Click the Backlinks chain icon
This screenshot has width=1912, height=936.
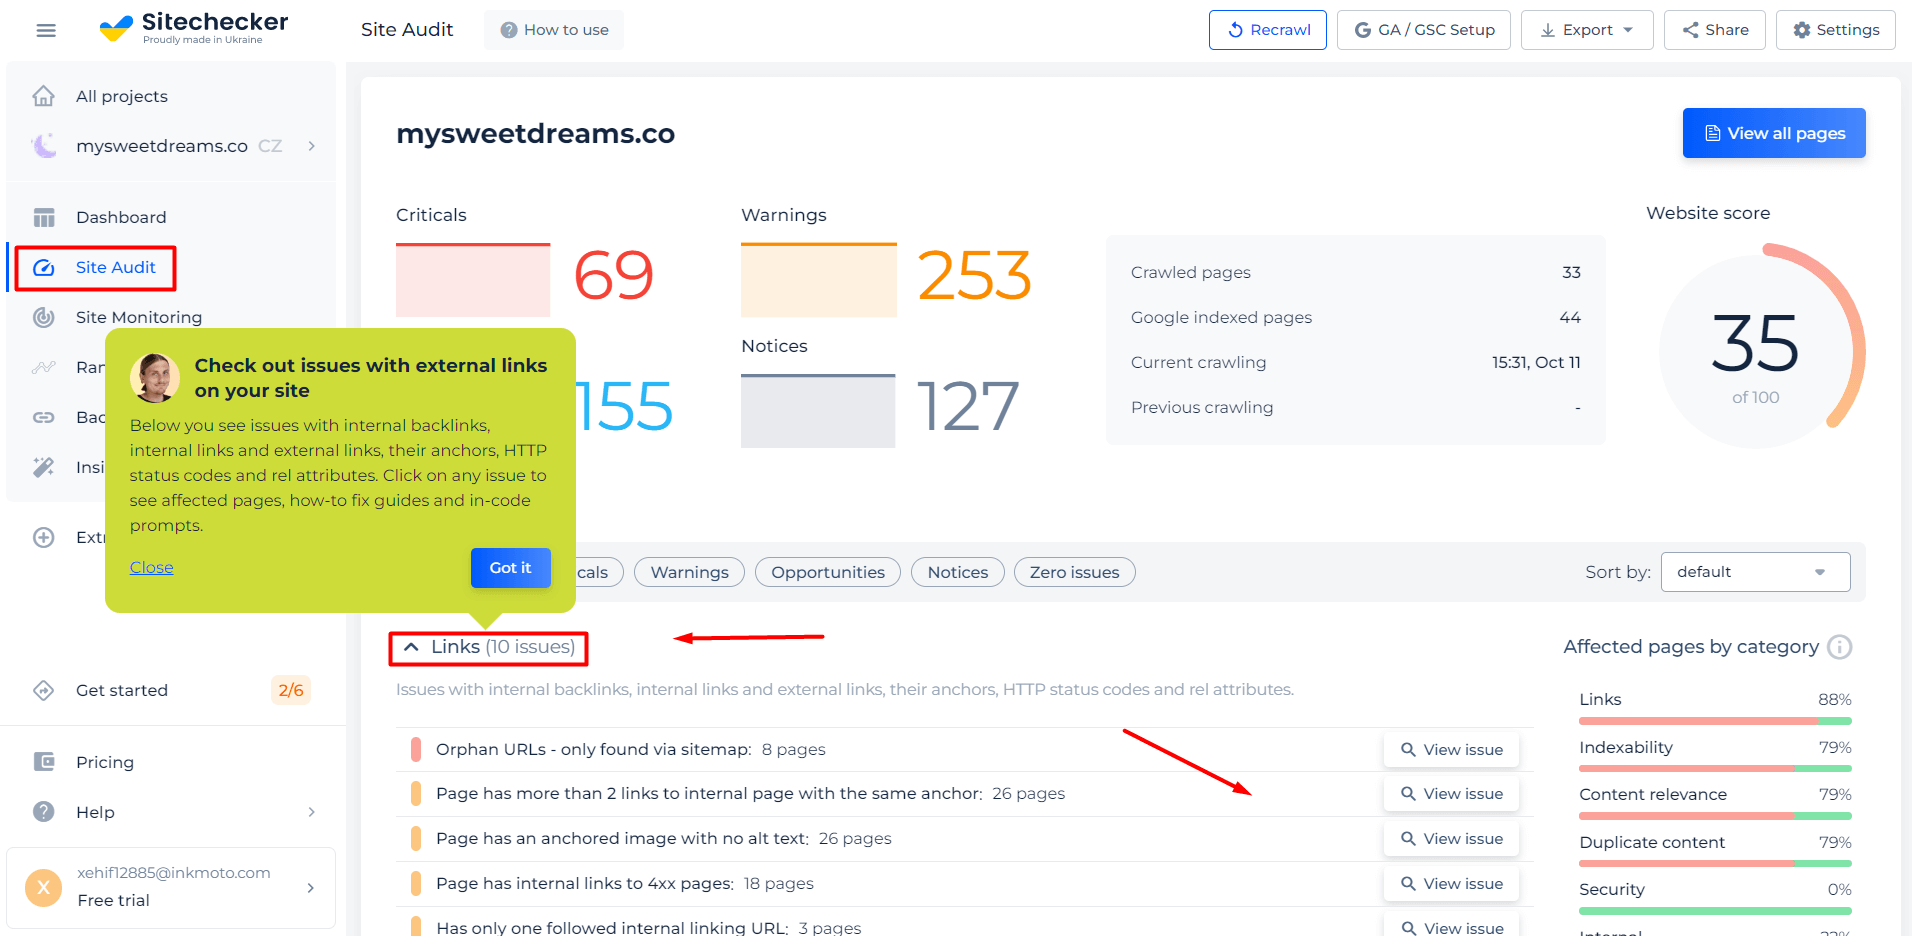coord(44,417)
